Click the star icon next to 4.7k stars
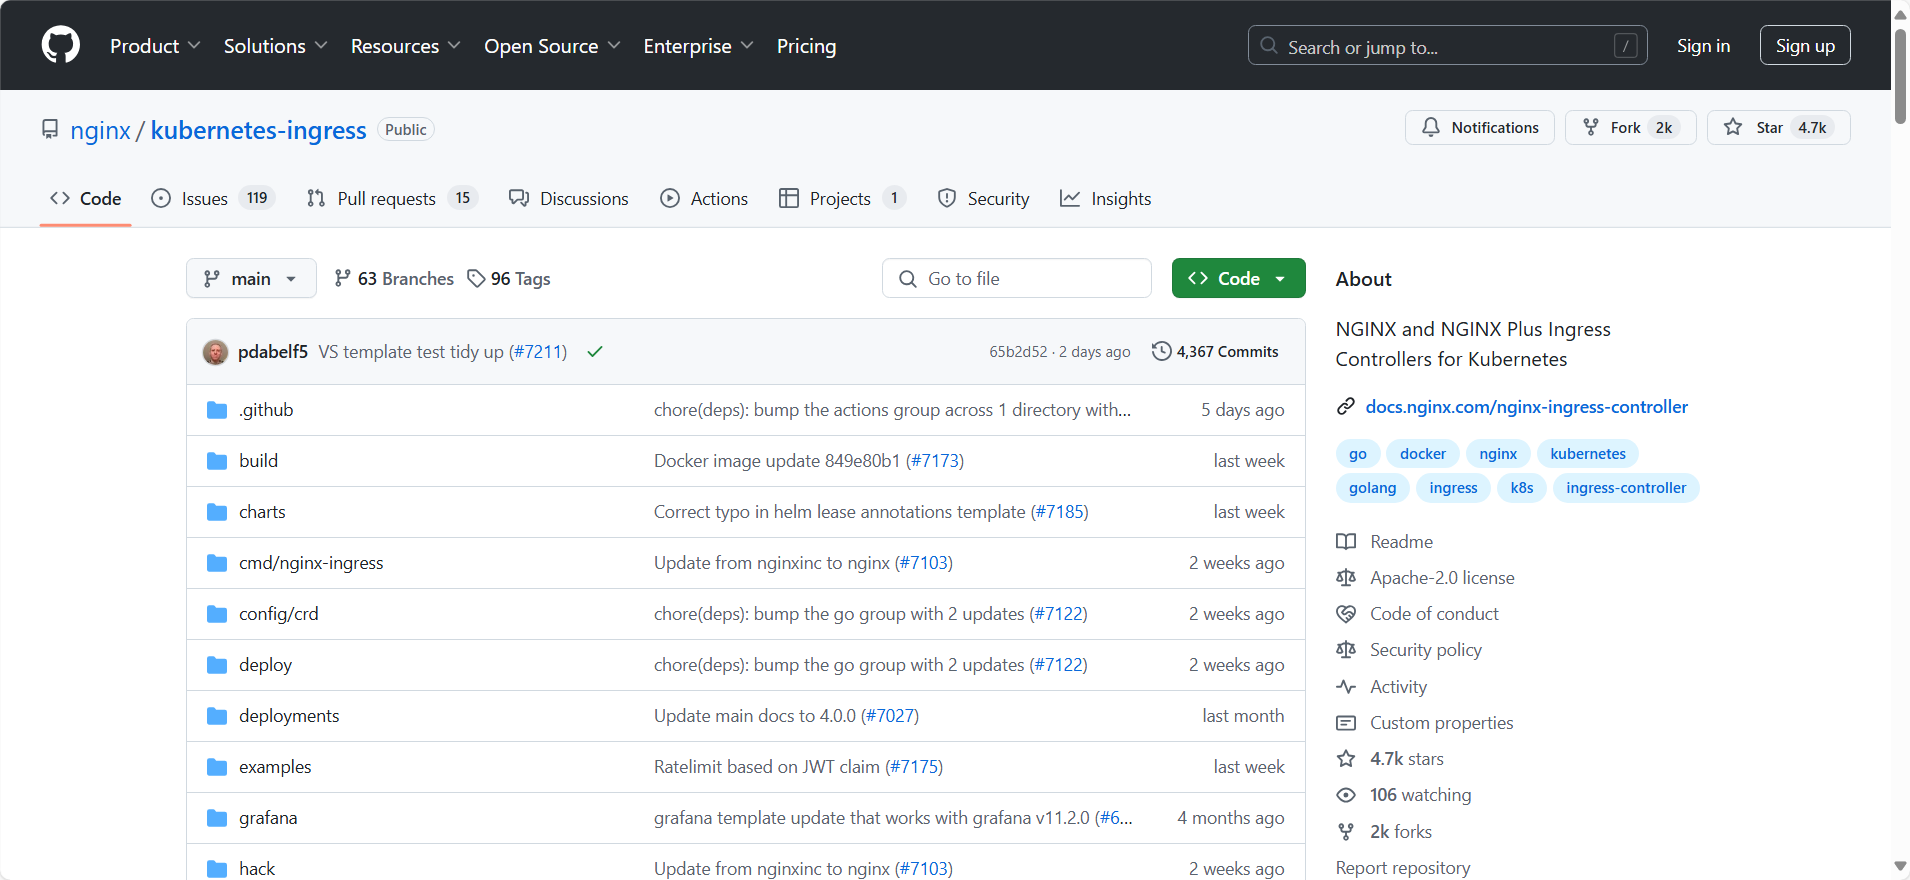 pyautogui.click(x=1346, y=759)
